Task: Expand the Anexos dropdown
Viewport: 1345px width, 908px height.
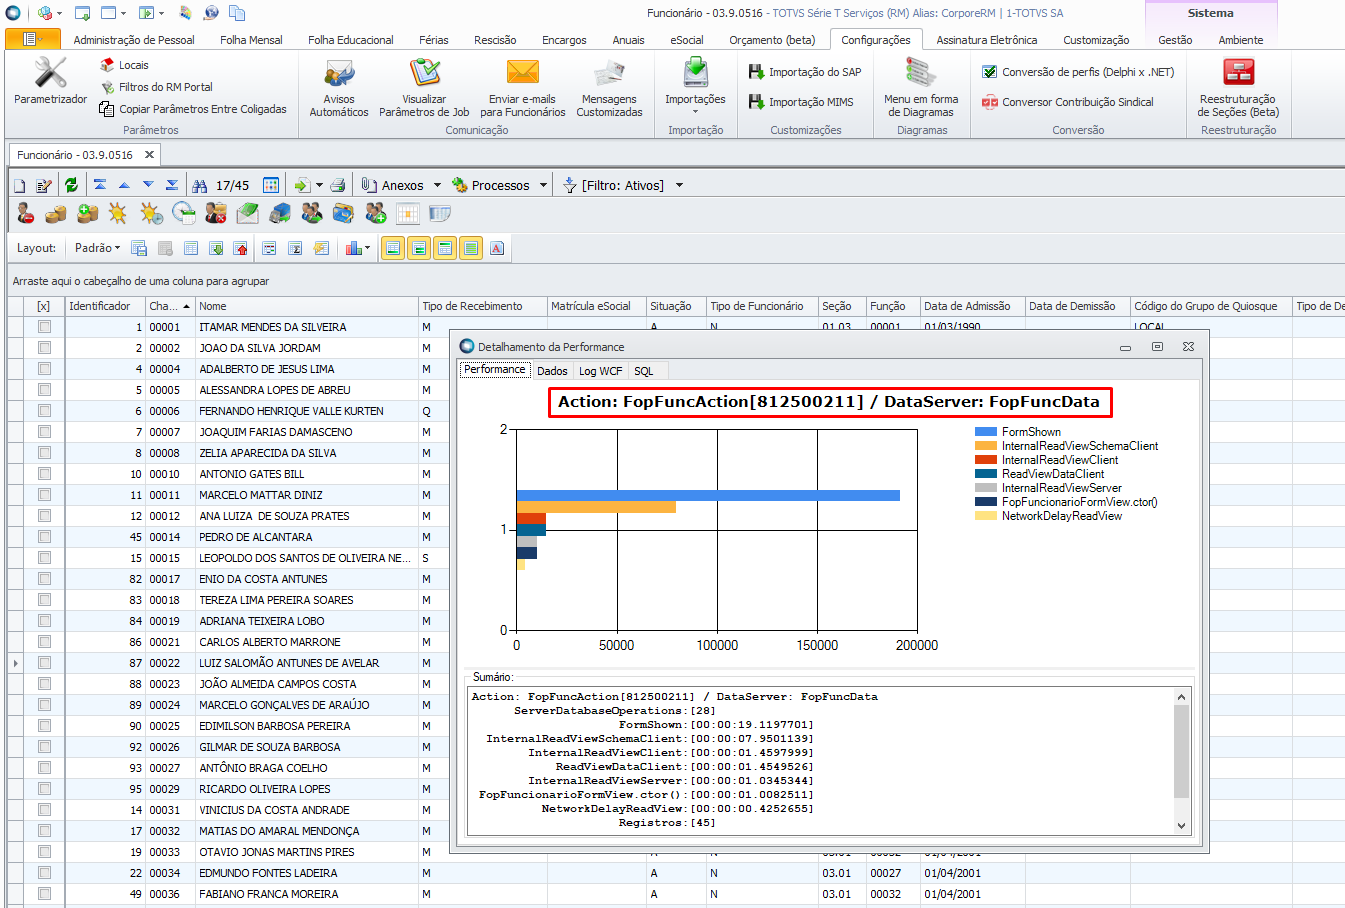Action: tap(437, 186)
